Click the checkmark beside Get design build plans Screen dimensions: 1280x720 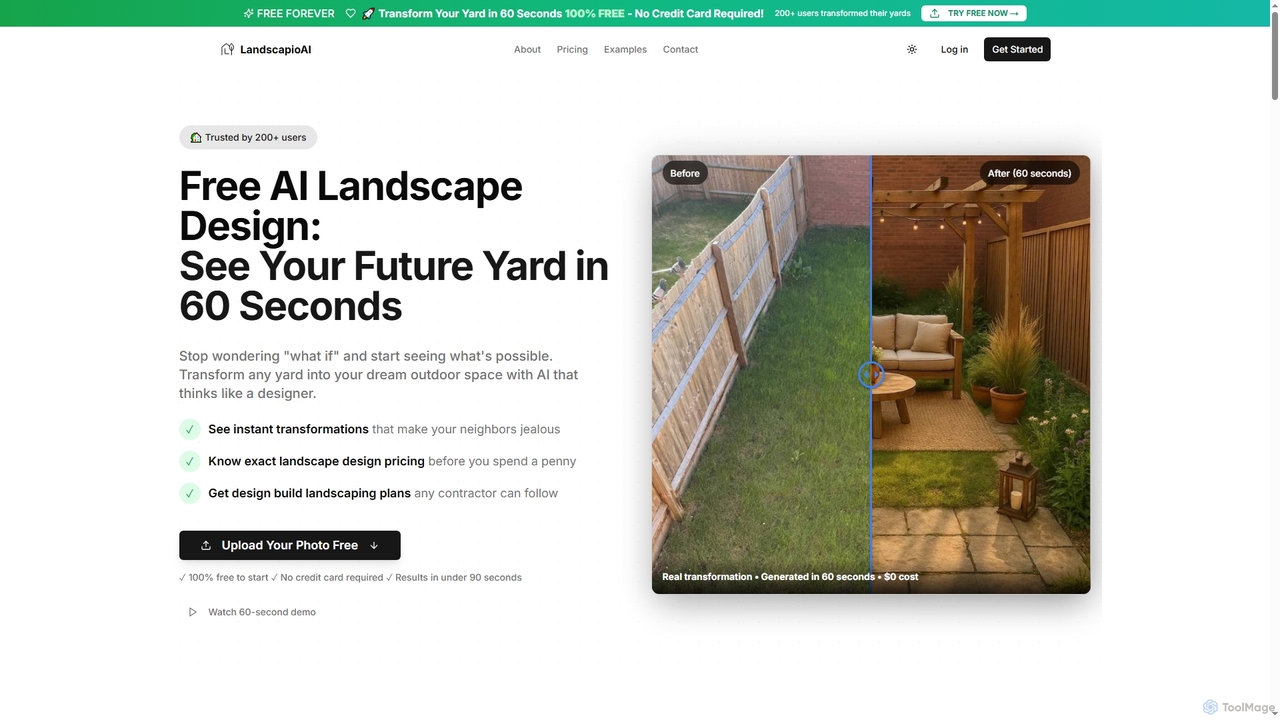190,493
